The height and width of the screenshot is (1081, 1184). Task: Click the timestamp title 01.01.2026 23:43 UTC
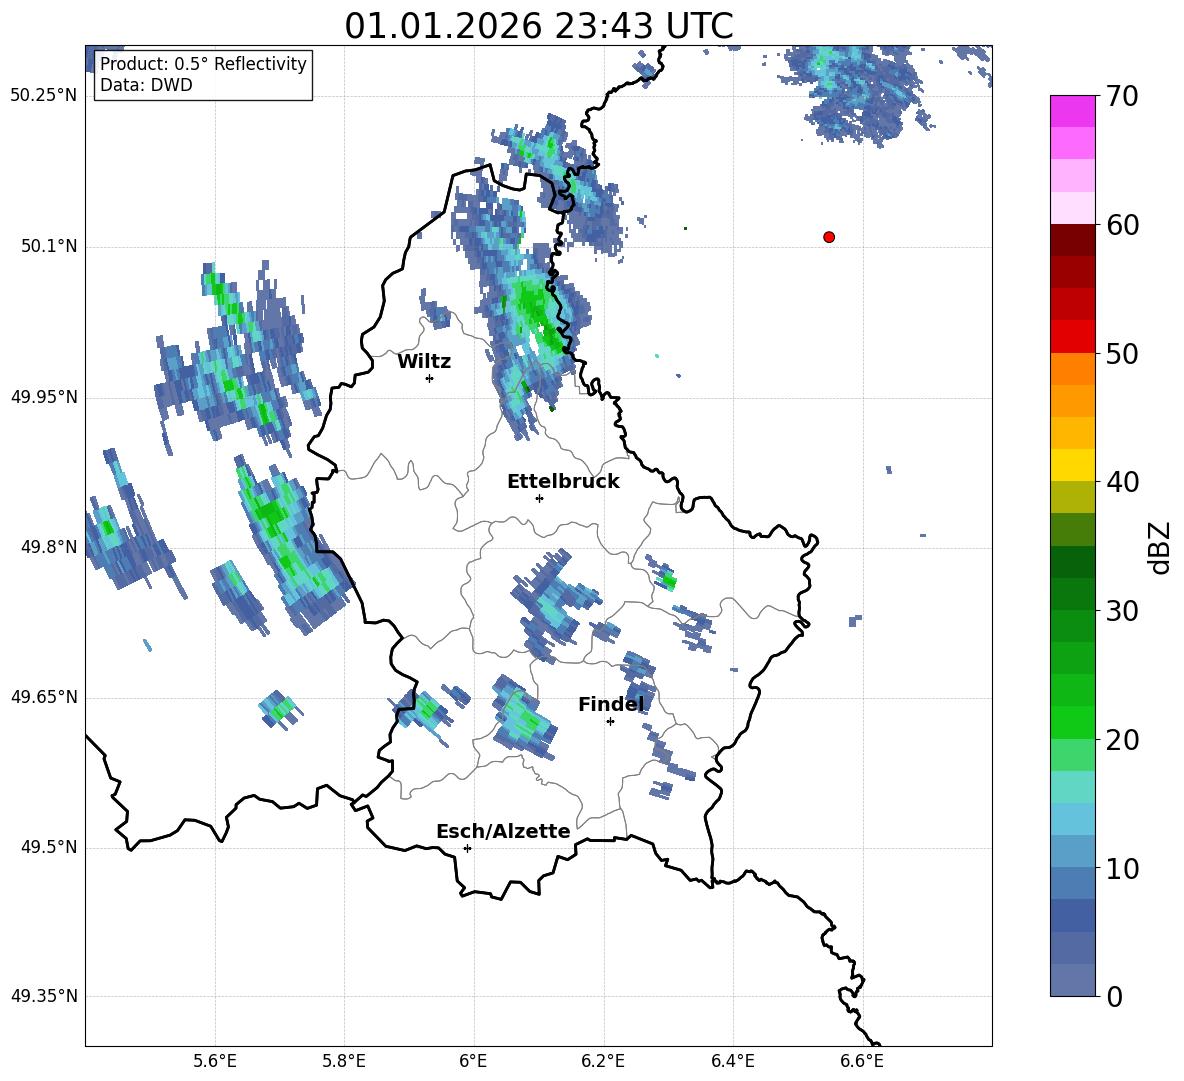(x=538, y=26)
